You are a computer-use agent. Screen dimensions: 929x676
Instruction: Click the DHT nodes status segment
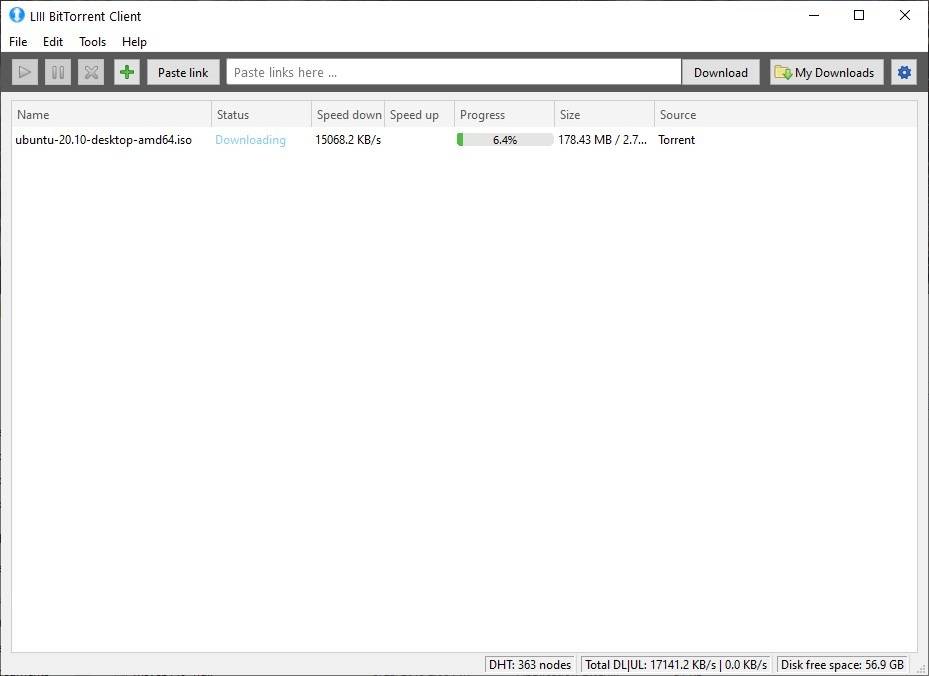(x=530, y=664)
